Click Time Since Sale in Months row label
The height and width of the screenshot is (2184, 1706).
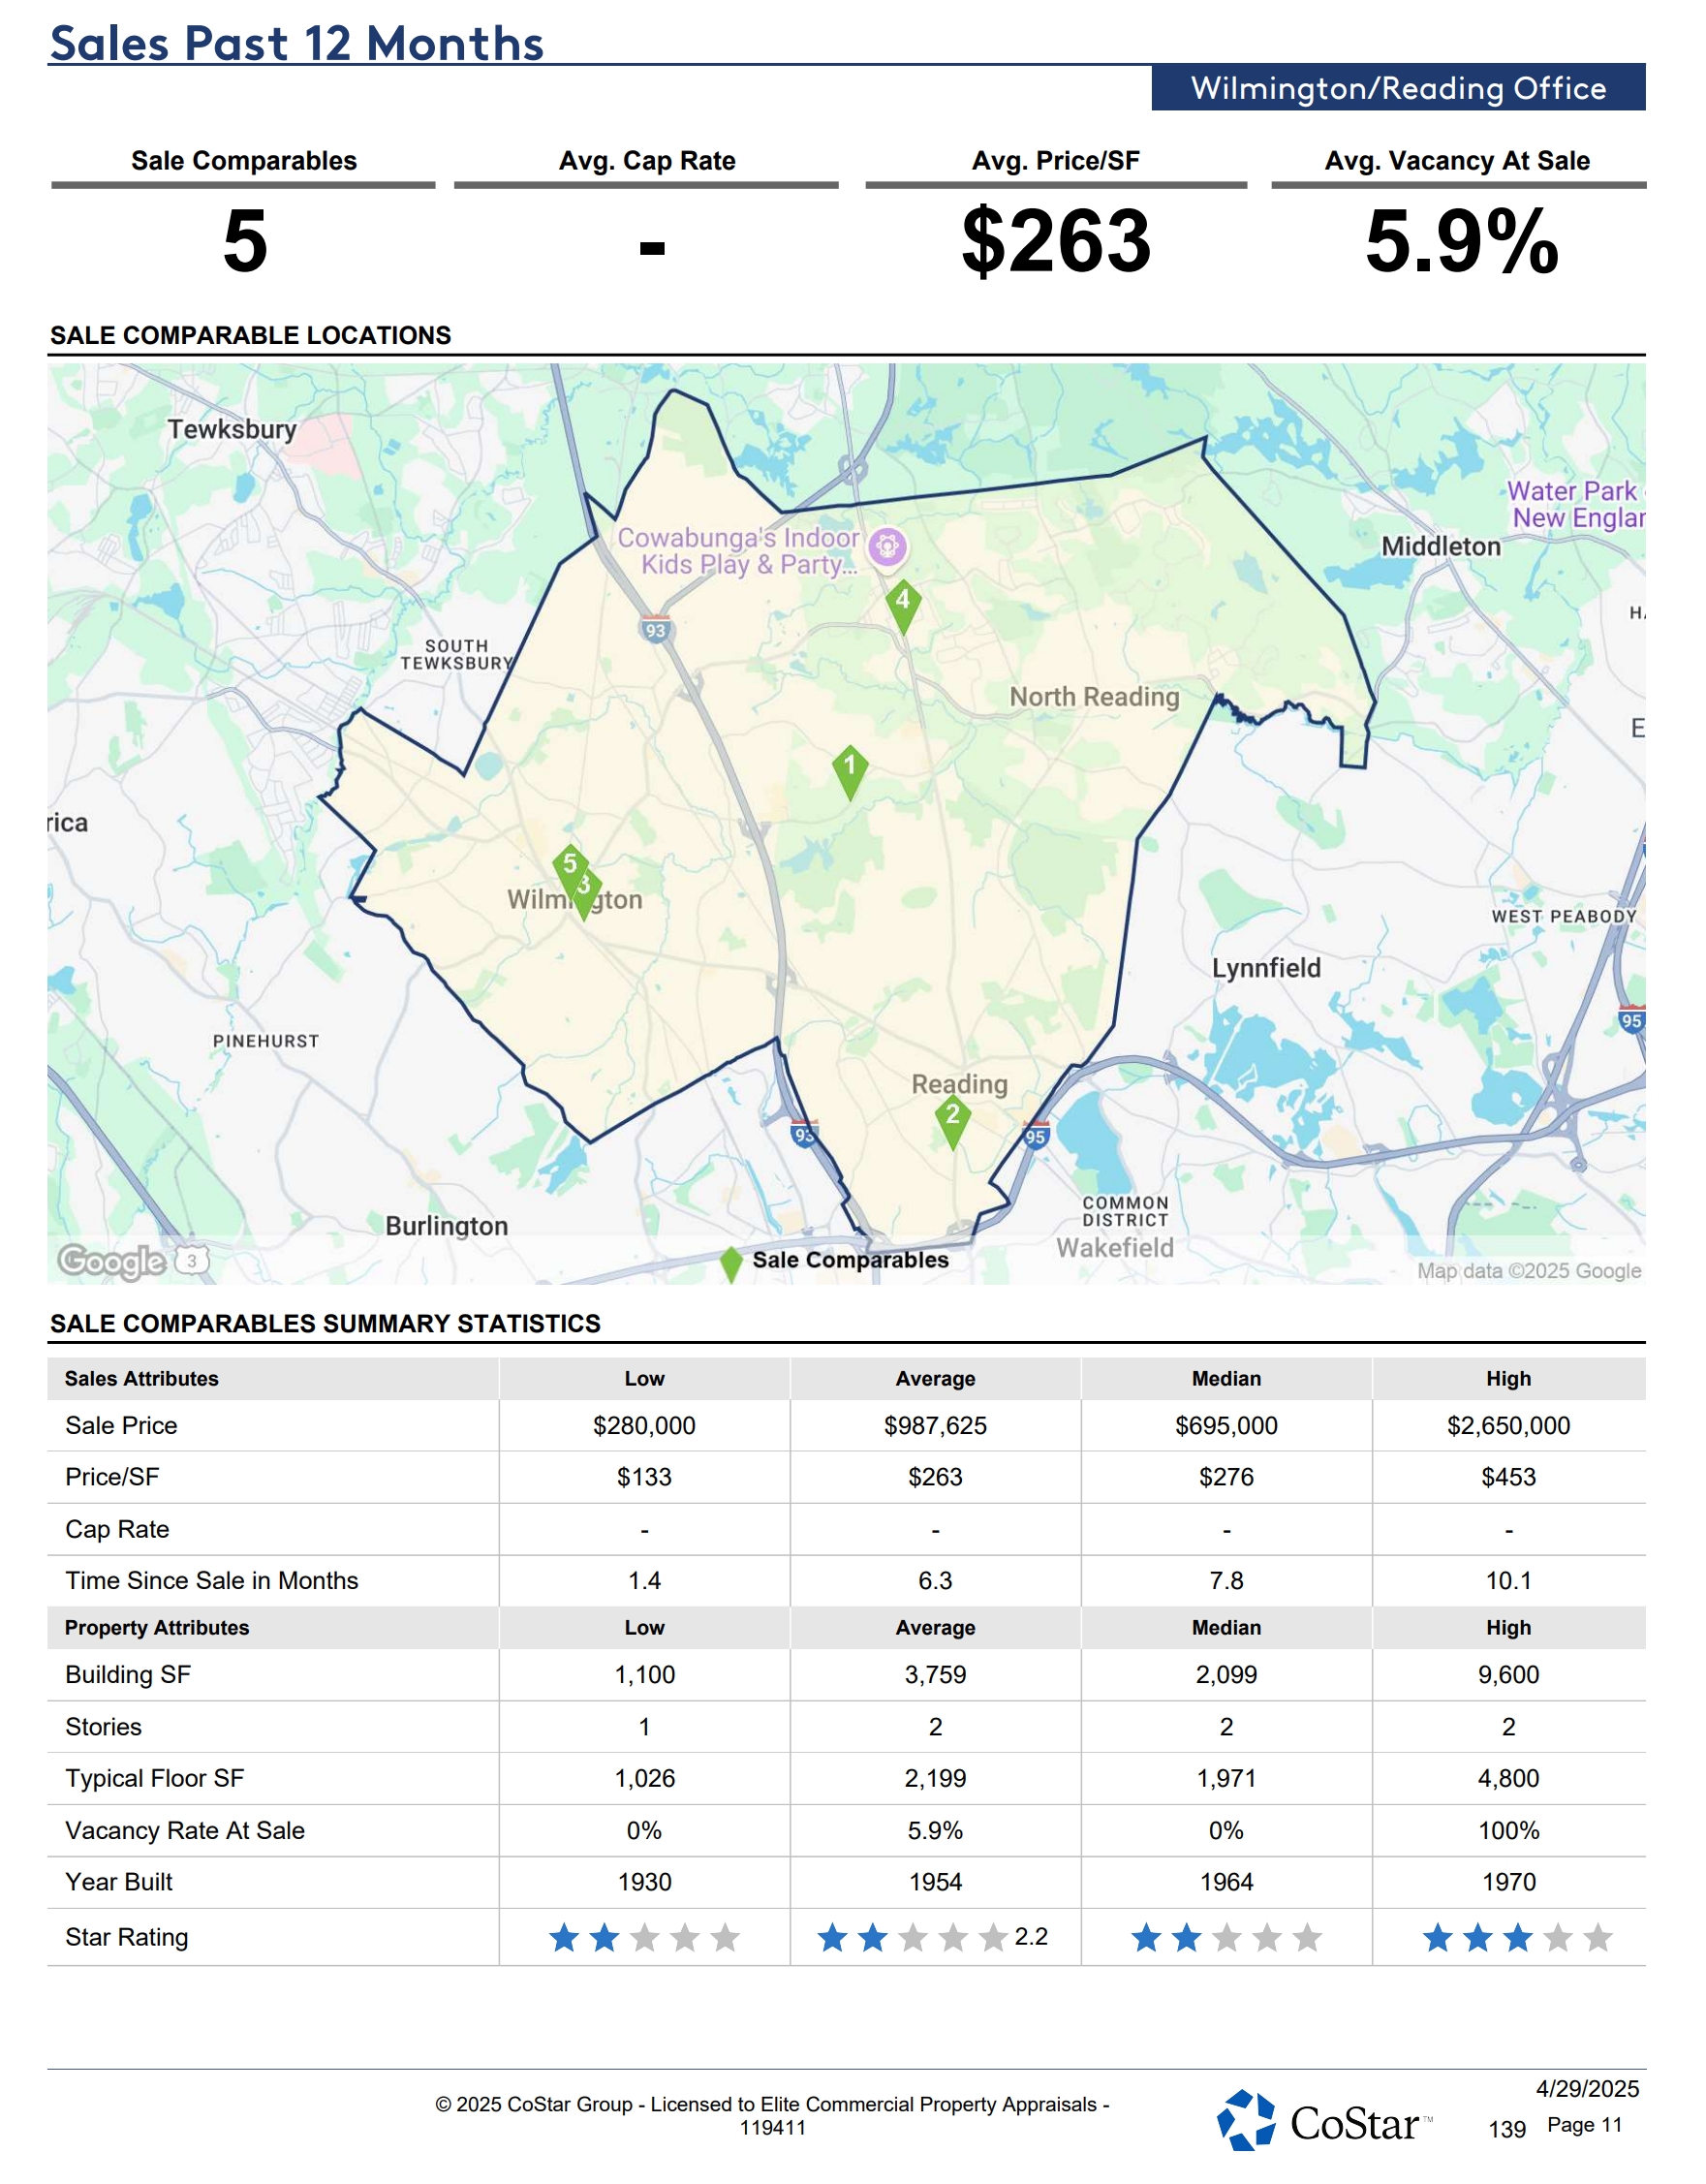point(212,1581)
